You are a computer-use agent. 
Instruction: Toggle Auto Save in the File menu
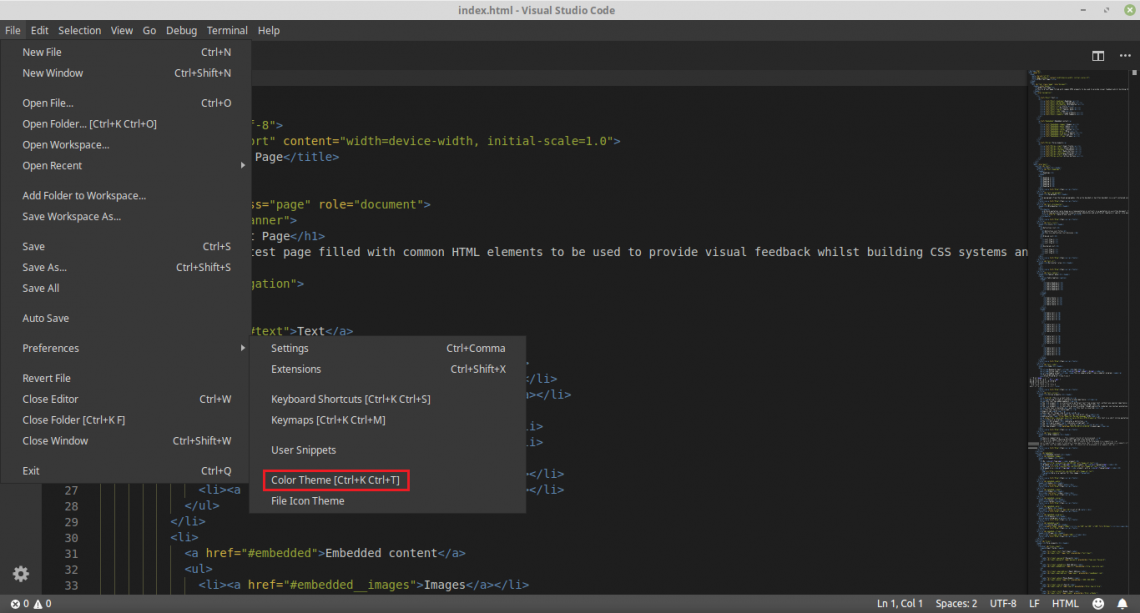pos(46,318)
